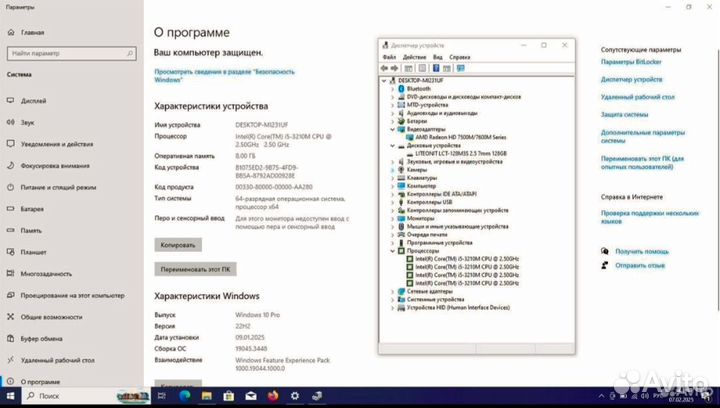Image resolution: width=720 pixels, height=408 pixels.
Task: Select the Мониторы node in device tree
Action: click(x=421, y=218)
